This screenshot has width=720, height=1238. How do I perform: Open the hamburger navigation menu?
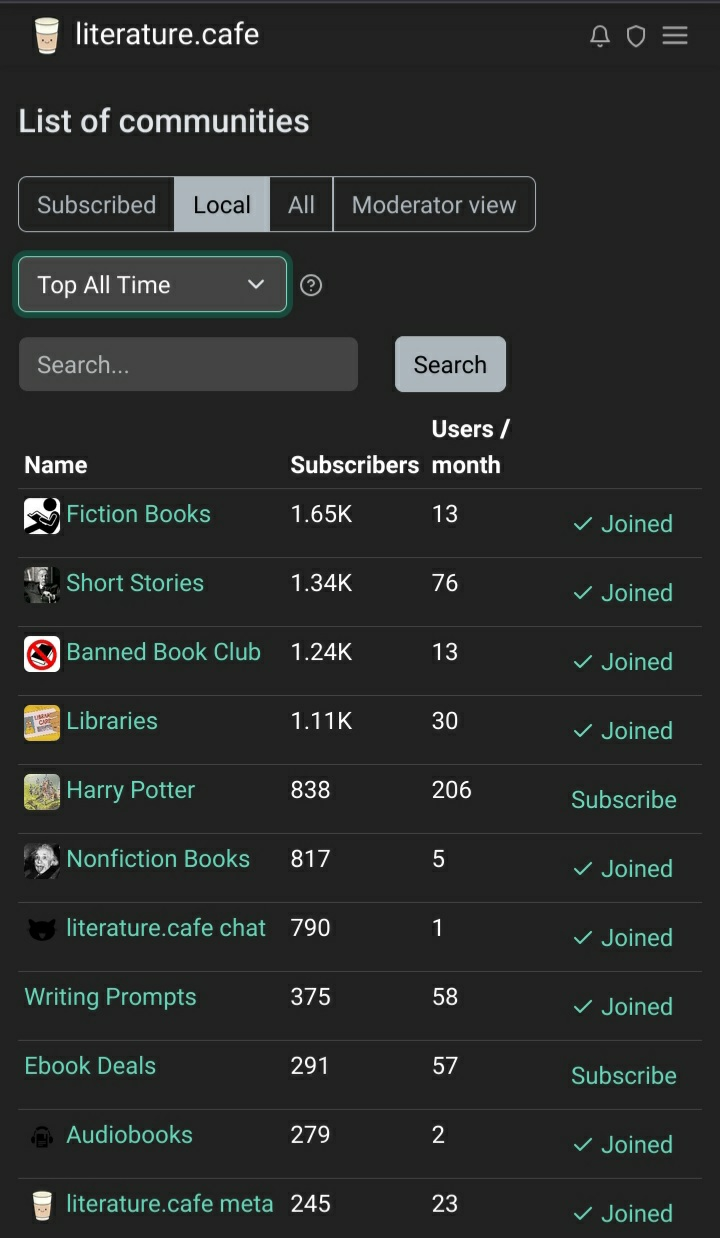(675, 36)
